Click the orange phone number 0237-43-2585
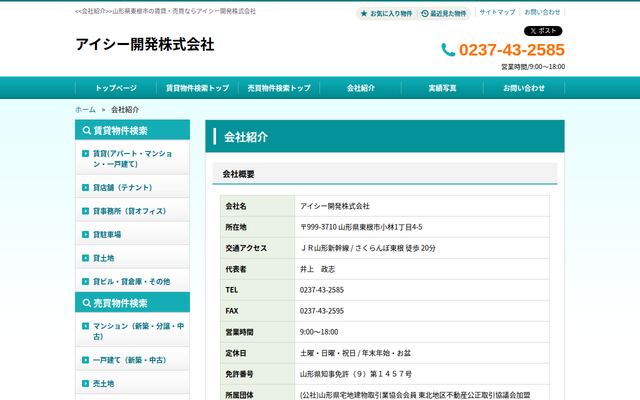The image size is (640, 400). click(x=512, y=50)
